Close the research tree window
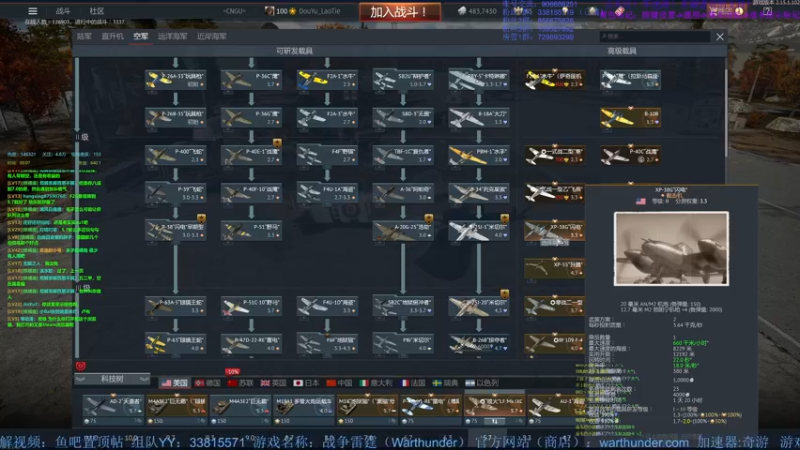 click(x=720, y=37)
